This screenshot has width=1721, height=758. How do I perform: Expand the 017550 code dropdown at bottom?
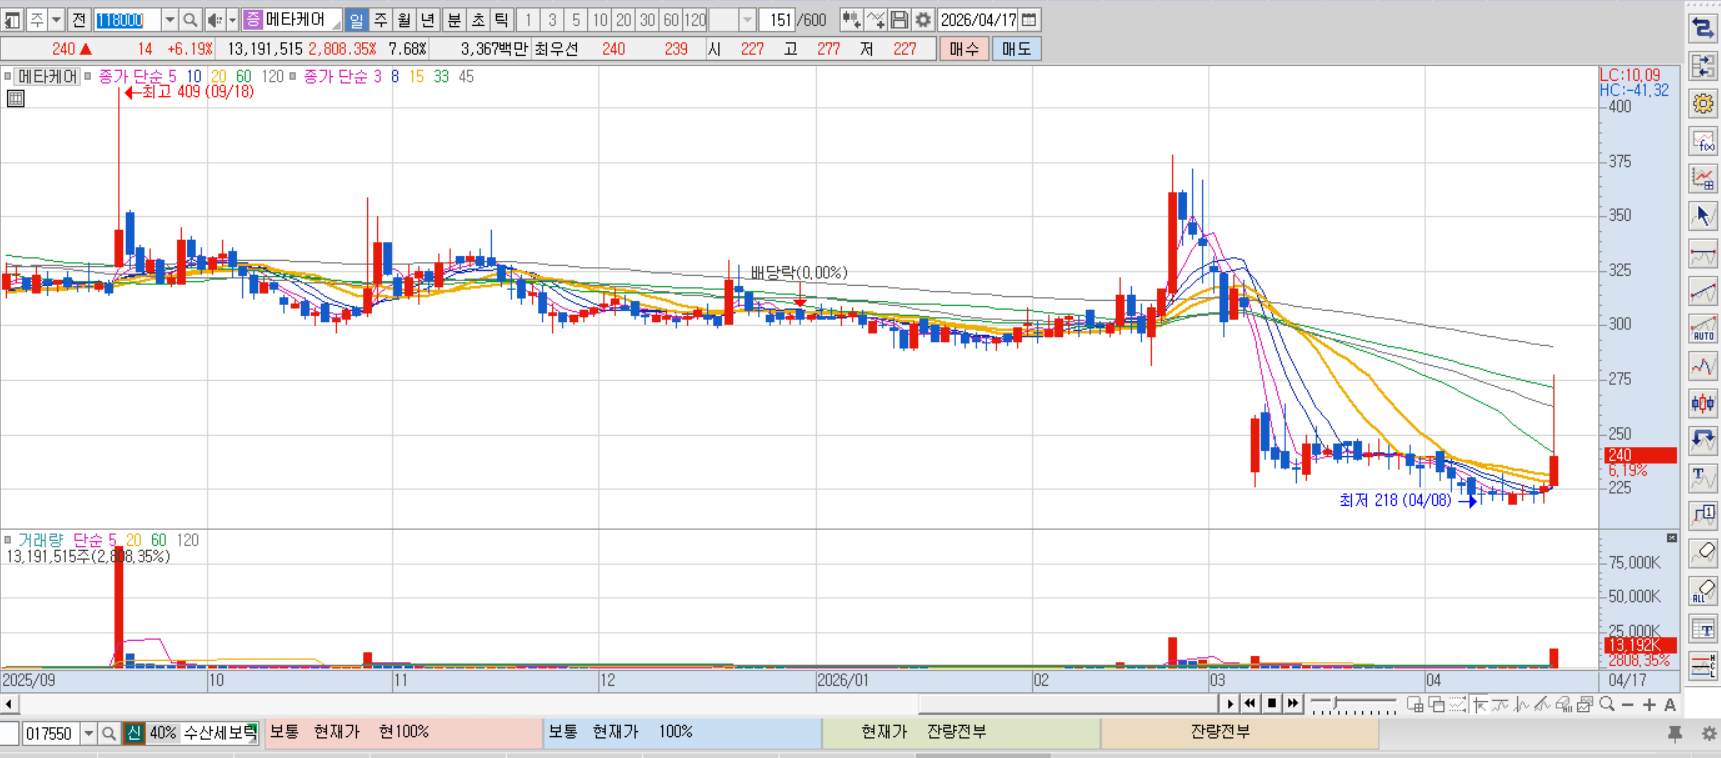[x=88, y=733]
